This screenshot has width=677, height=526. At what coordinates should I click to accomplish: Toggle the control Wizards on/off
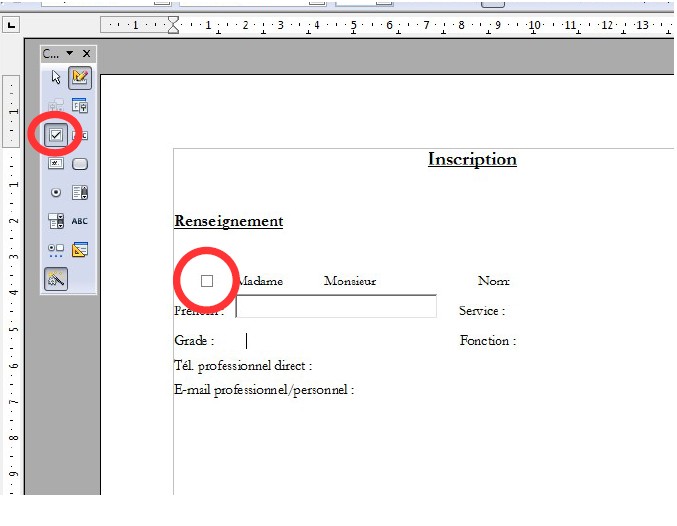pos(56,280)
